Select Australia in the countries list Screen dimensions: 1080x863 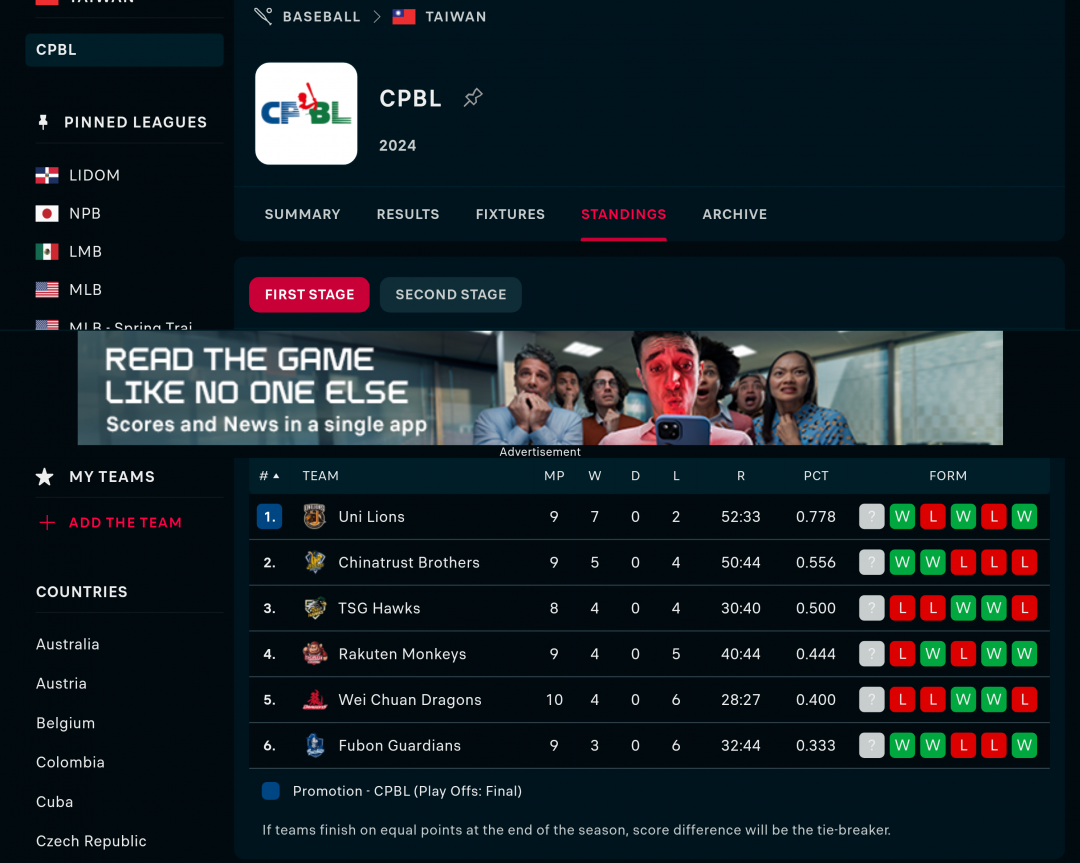click(68, 644)
